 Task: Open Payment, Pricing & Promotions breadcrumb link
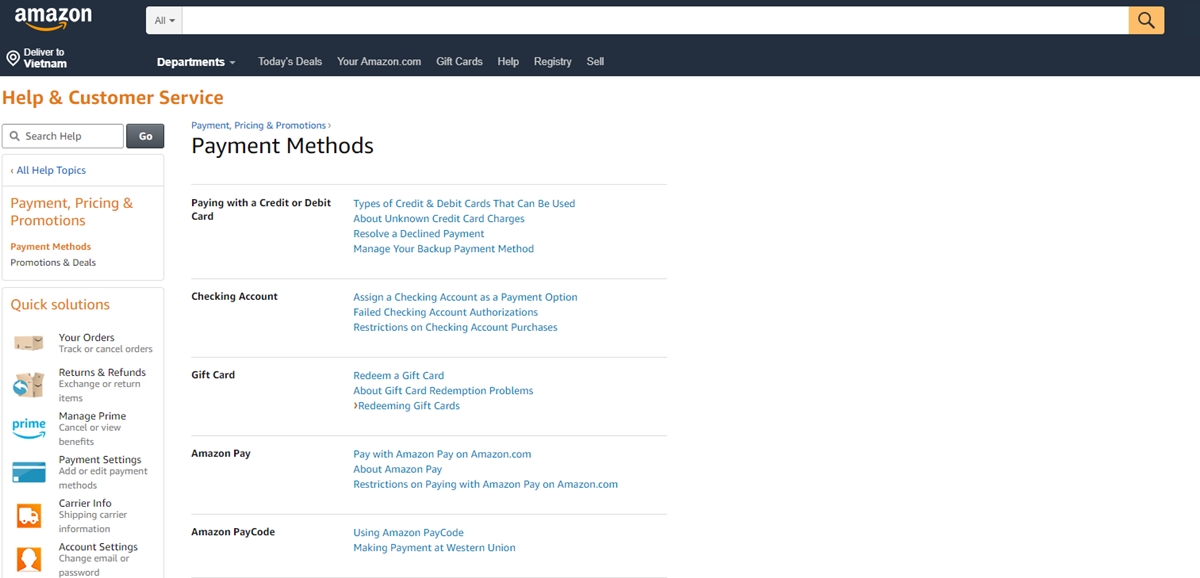[x=258, y=125]
